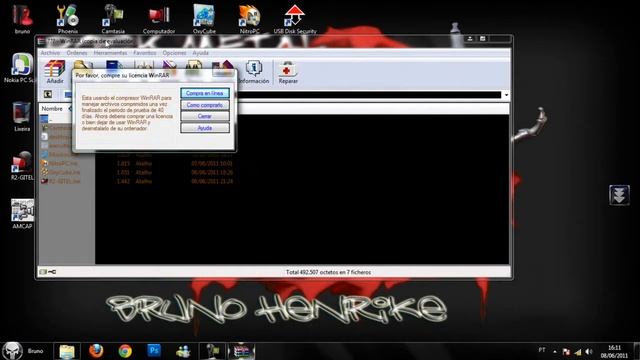
Task: Click the Nombre column header
Action: tap(52, 109)
